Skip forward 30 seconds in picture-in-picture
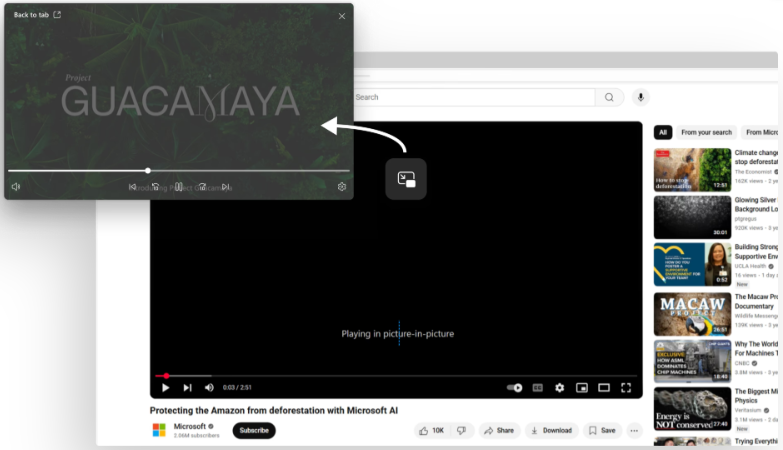 pos(202,187)
